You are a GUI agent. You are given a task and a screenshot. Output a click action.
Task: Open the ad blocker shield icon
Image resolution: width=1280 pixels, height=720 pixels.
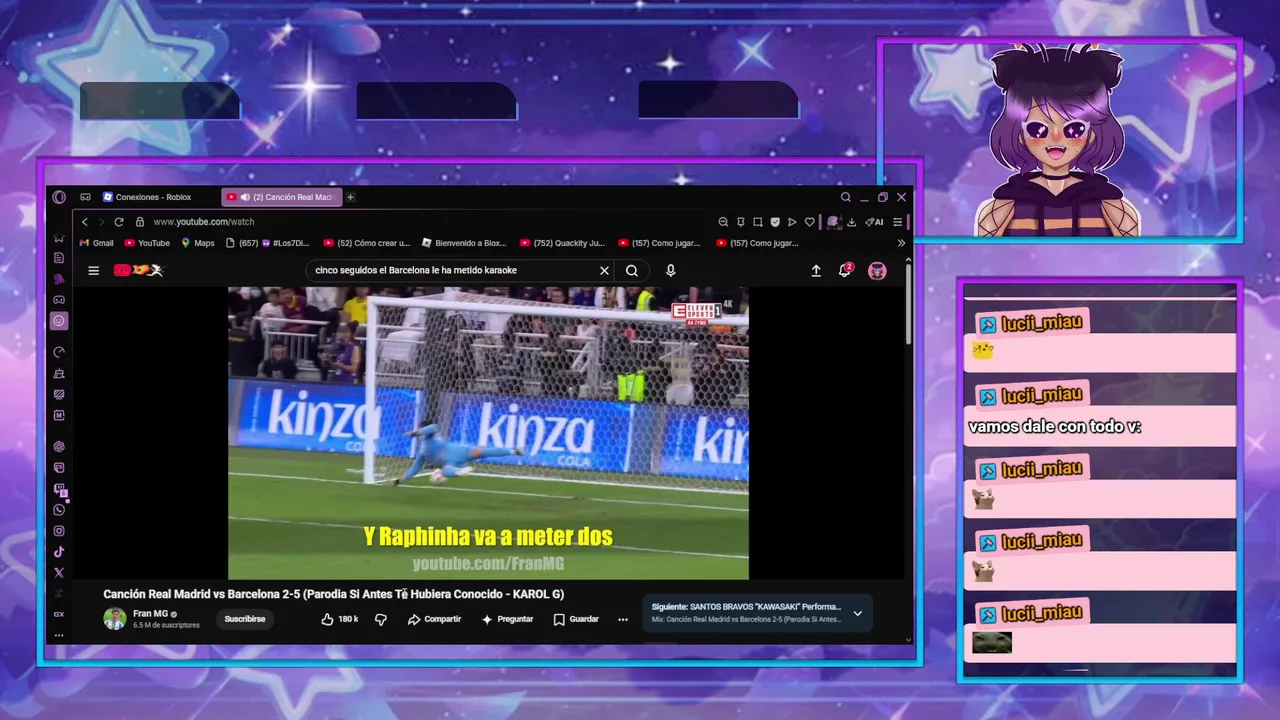coord(775,222)
